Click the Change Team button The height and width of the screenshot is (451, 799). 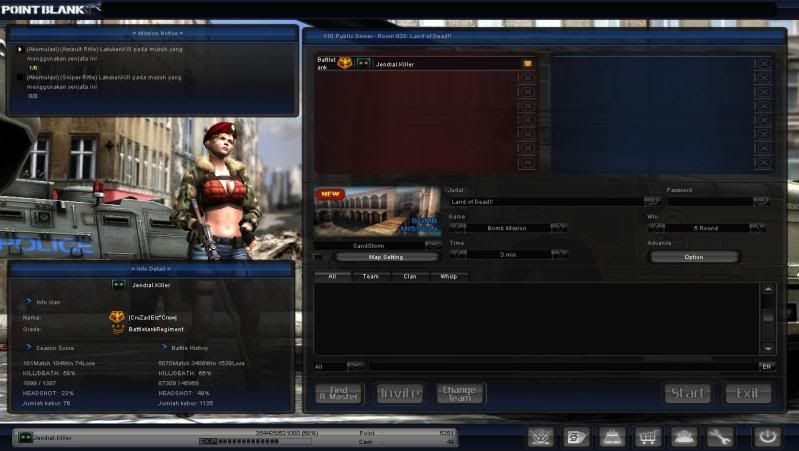pyautogui.click(x=460, y=393)
